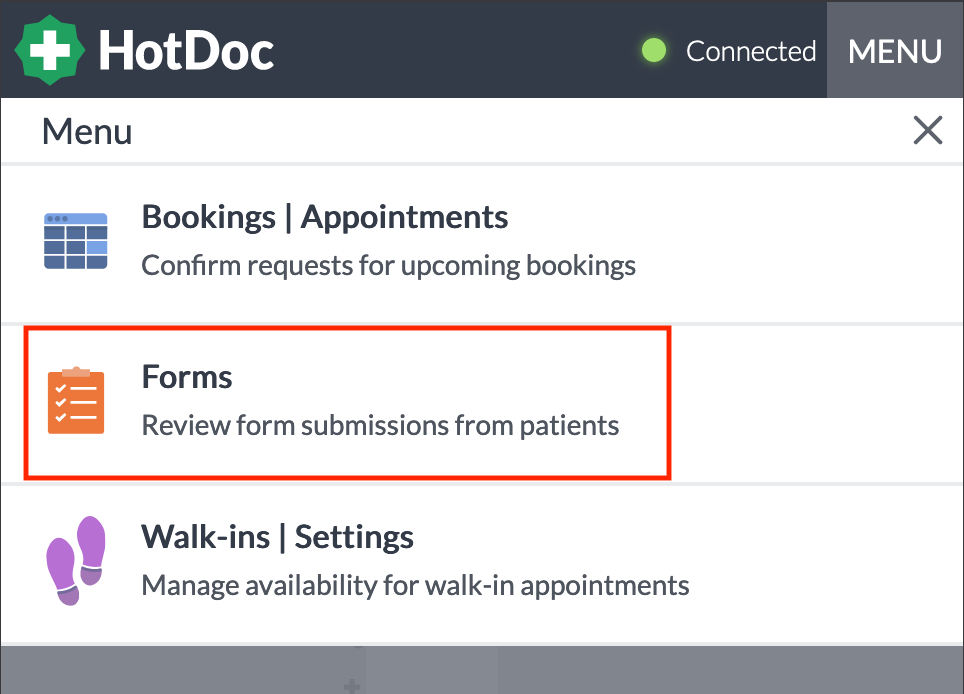Toggle the MENU button in header
Image resolution: width=964 pixels, height=694 pixels.
[895, 50]
